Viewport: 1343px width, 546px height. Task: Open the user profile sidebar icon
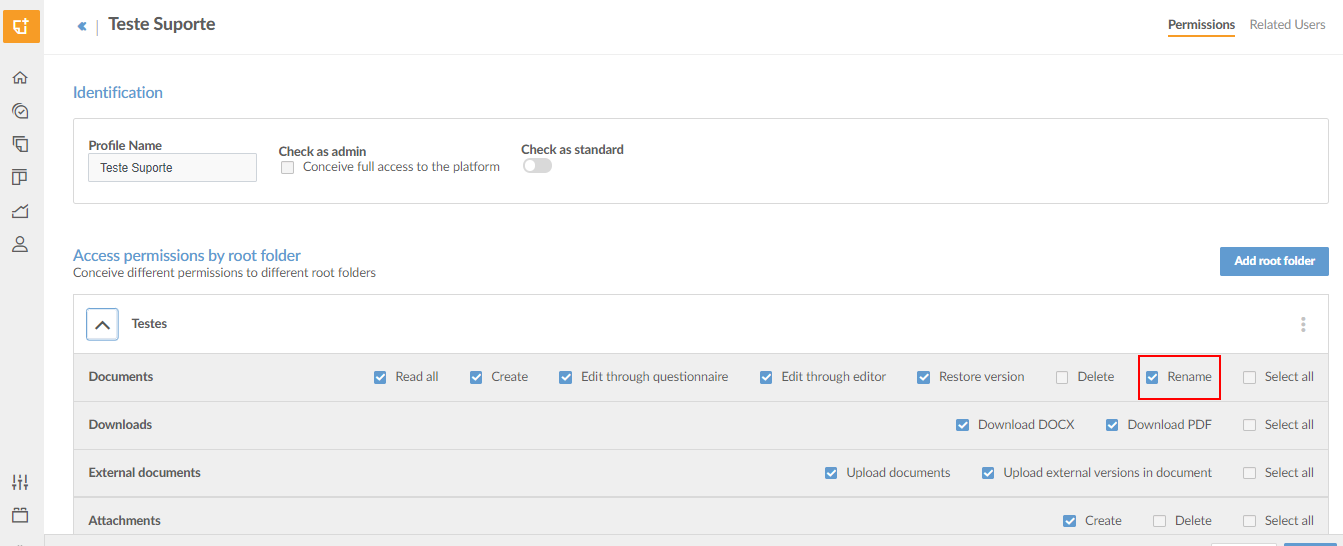(x=20, y=244)
